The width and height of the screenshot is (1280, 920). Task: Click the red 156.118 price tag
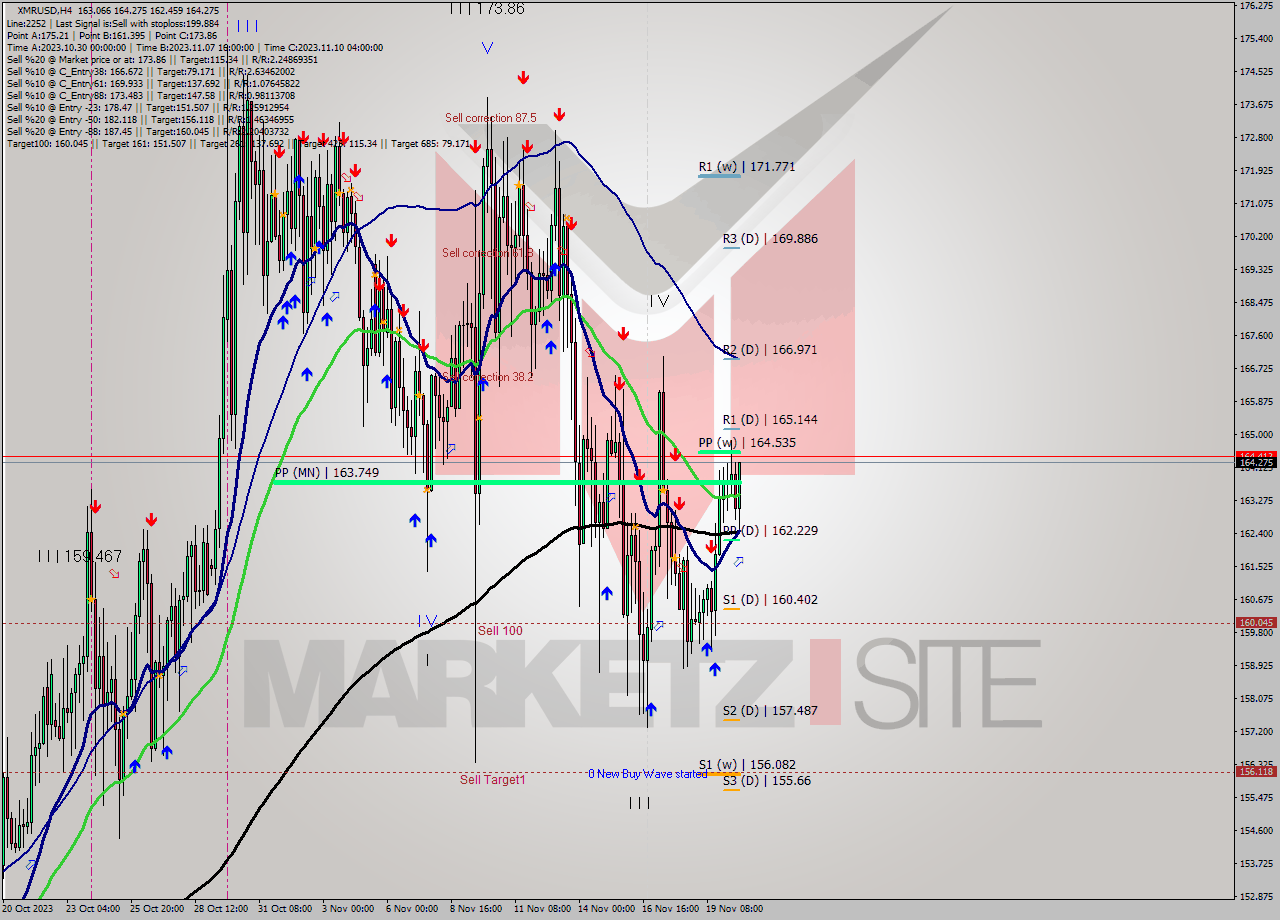pyautogui.click(x=1256, y=772)
